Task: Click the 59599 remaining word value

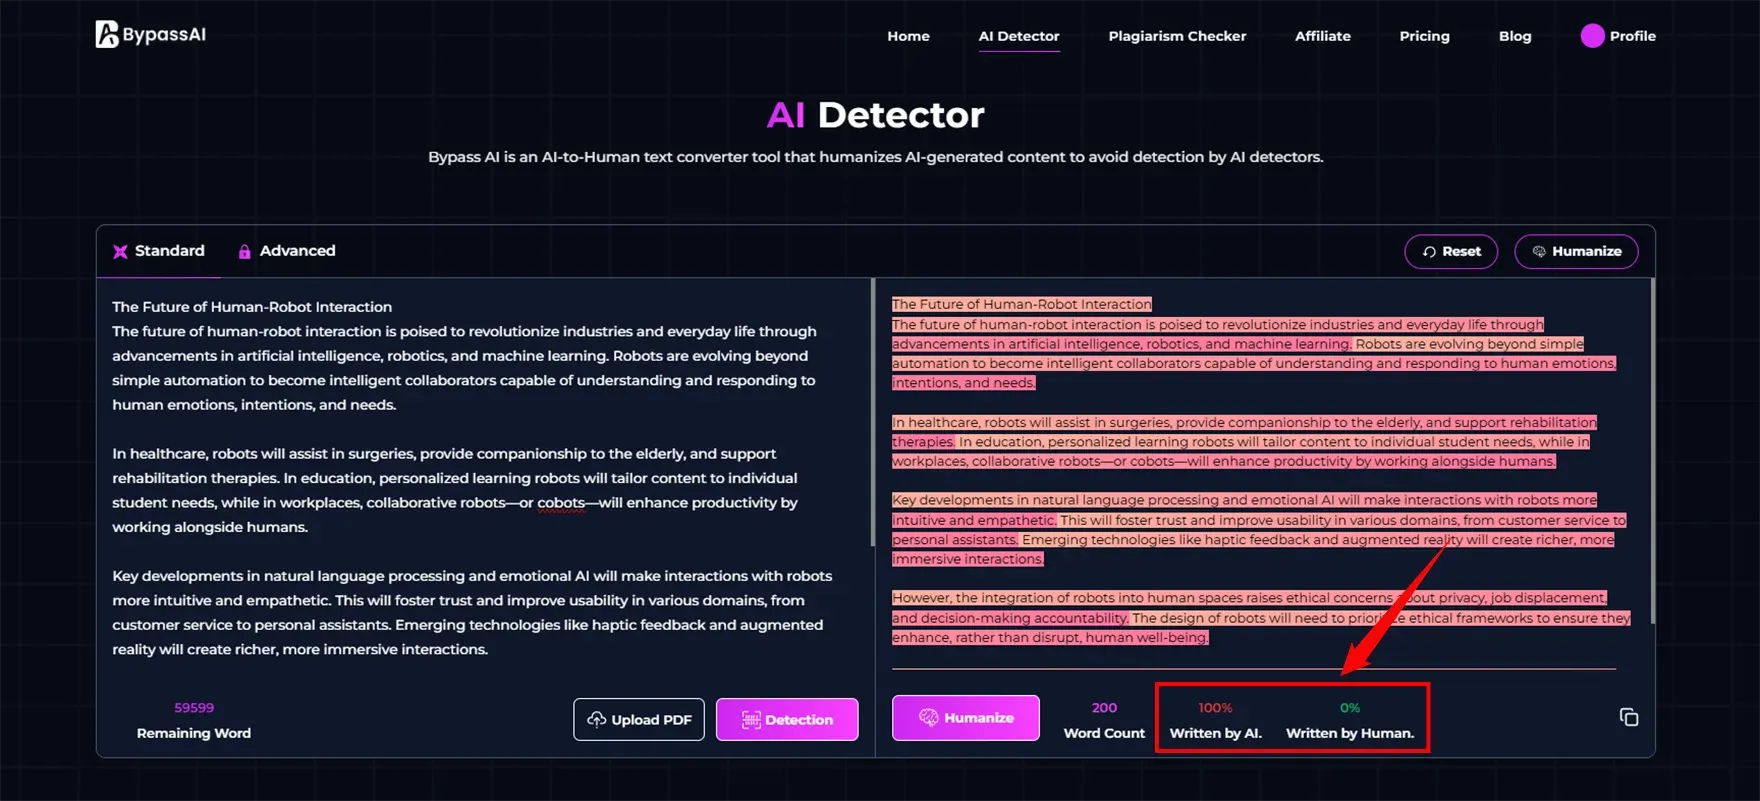Action: (x=194, y=708)
